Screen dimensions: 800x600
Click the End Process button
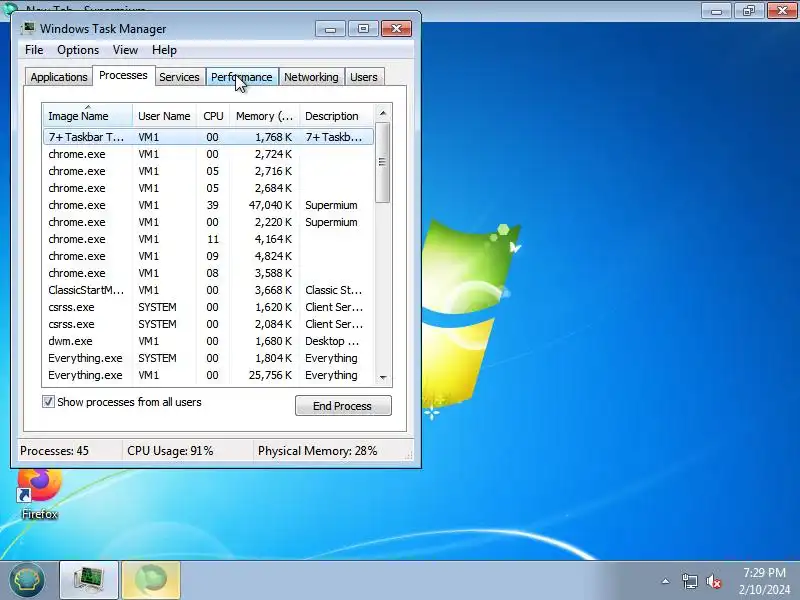pos(343,406)
